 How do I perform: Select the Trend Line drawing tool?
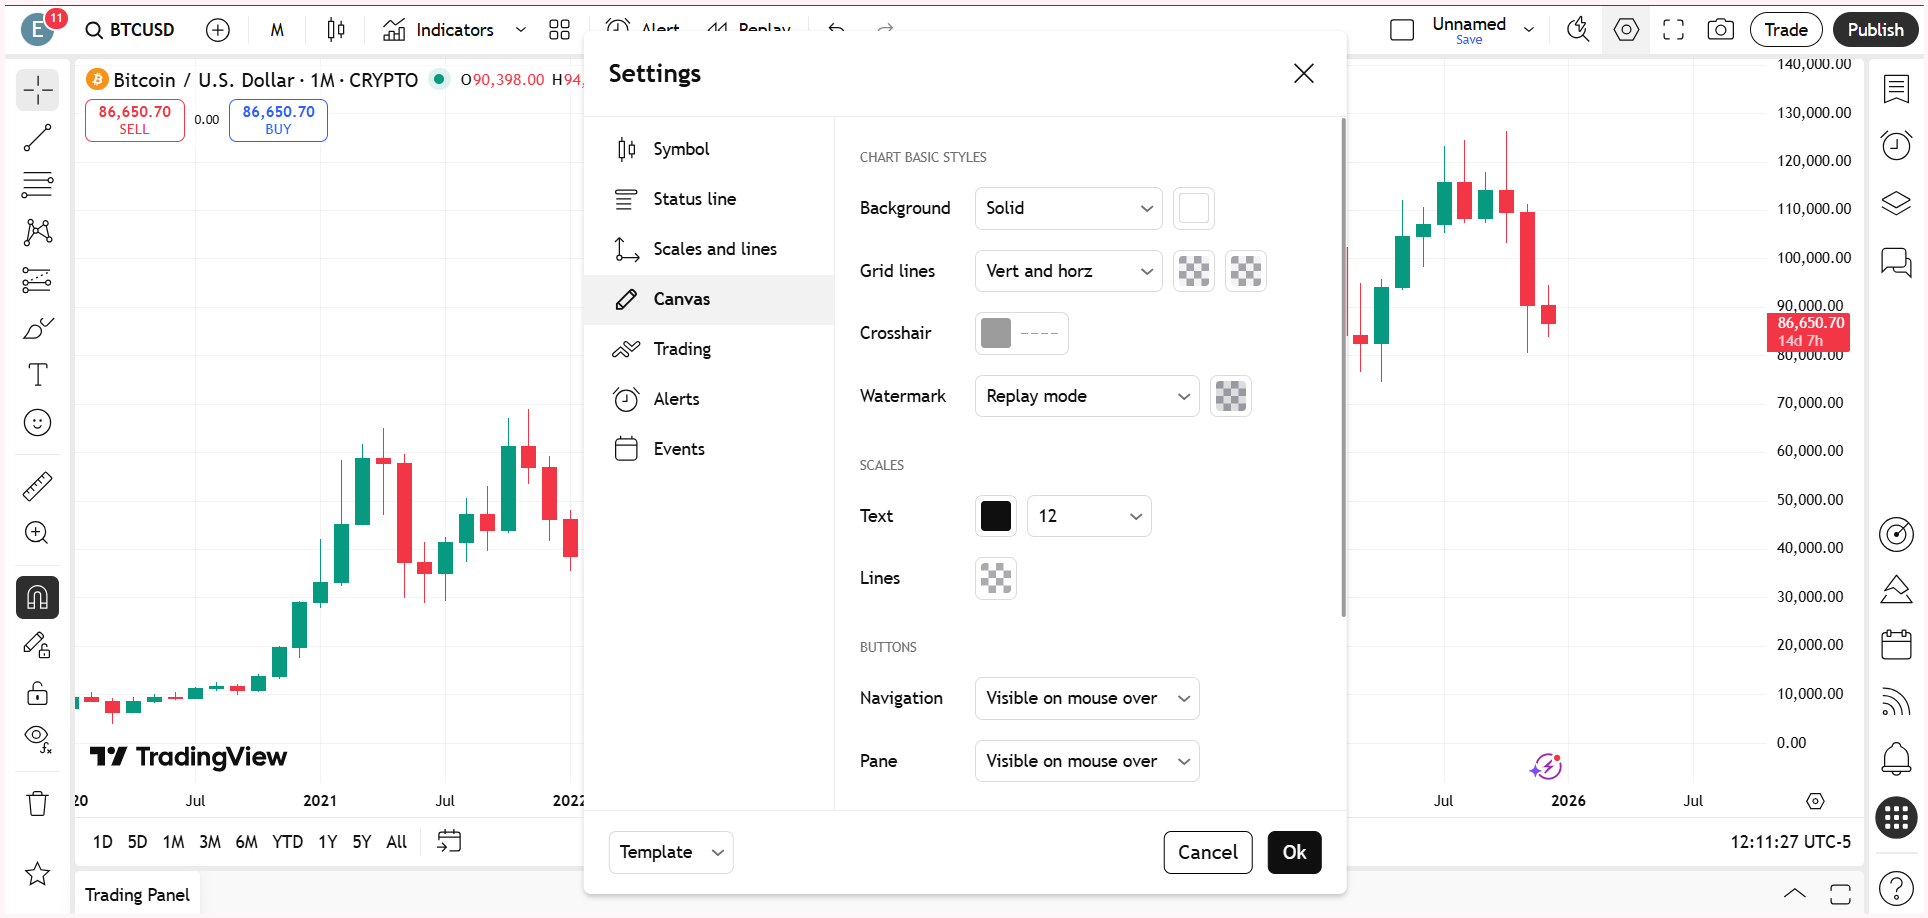37,138
